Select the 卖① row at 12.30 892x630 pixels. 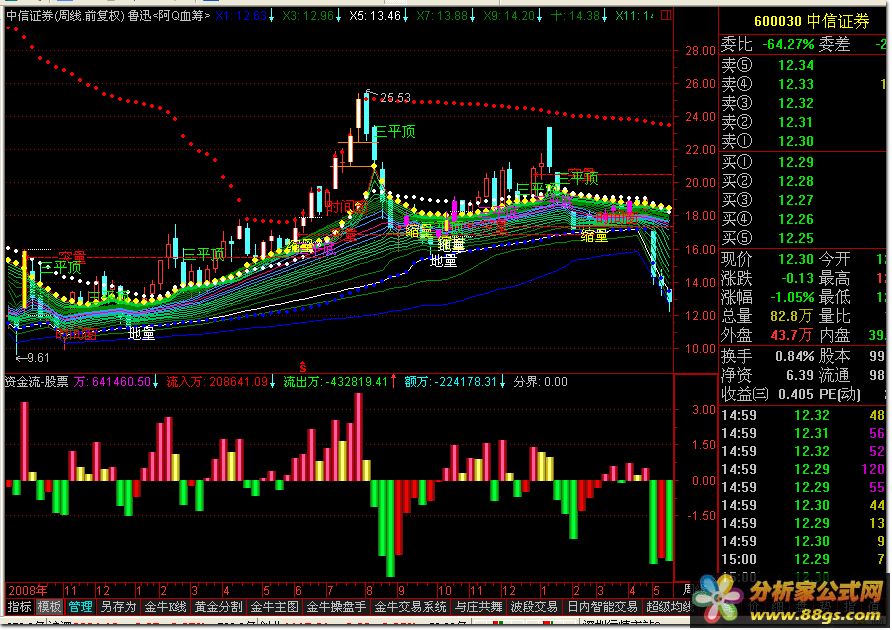pos(803,141)
